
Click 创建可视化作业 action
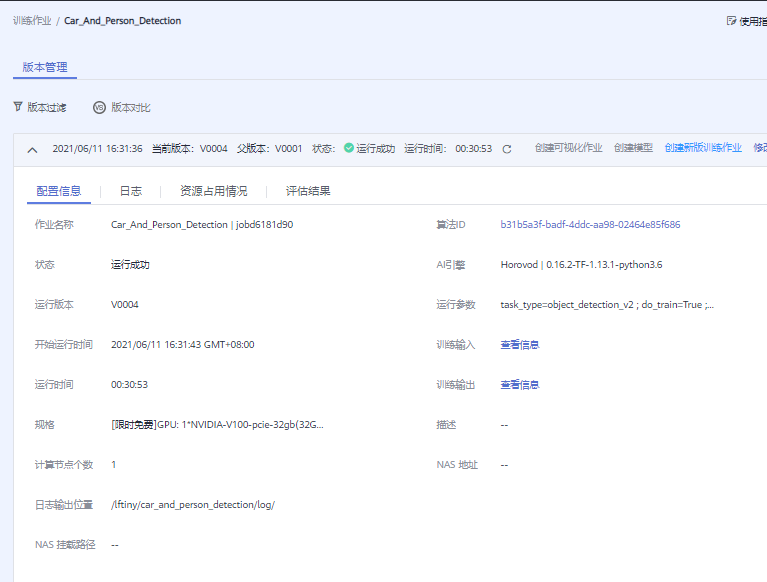[x=568, y=148]
